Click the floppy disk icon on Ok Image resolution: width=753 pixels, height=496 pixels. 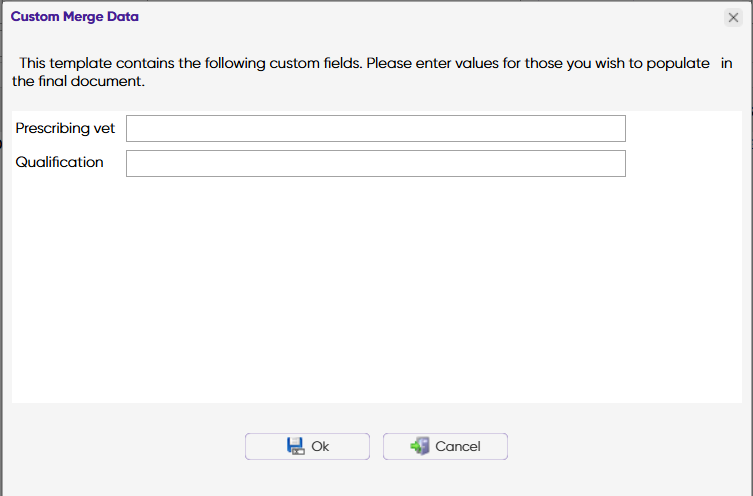tap(295, 446)
